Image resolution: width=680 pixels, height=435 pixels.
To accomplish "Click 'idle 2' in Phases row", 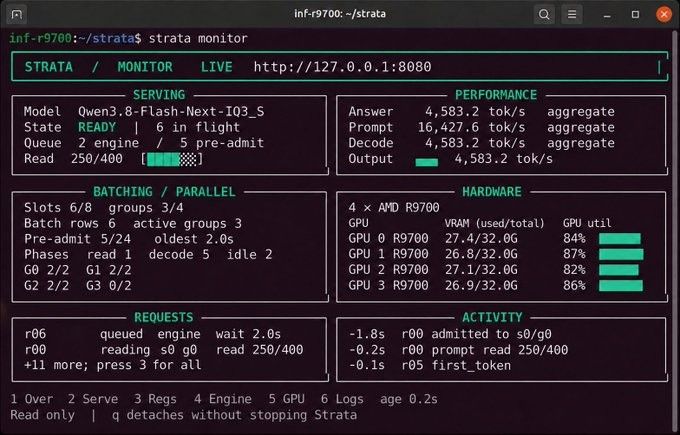I will pyautogui.click(x=249, y=255).
